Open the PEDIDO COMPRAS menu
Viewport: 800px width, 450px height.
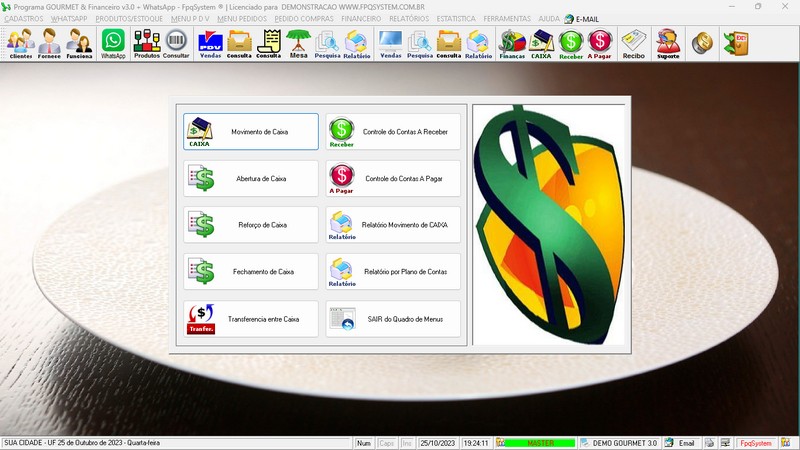(x=304, y=19)
